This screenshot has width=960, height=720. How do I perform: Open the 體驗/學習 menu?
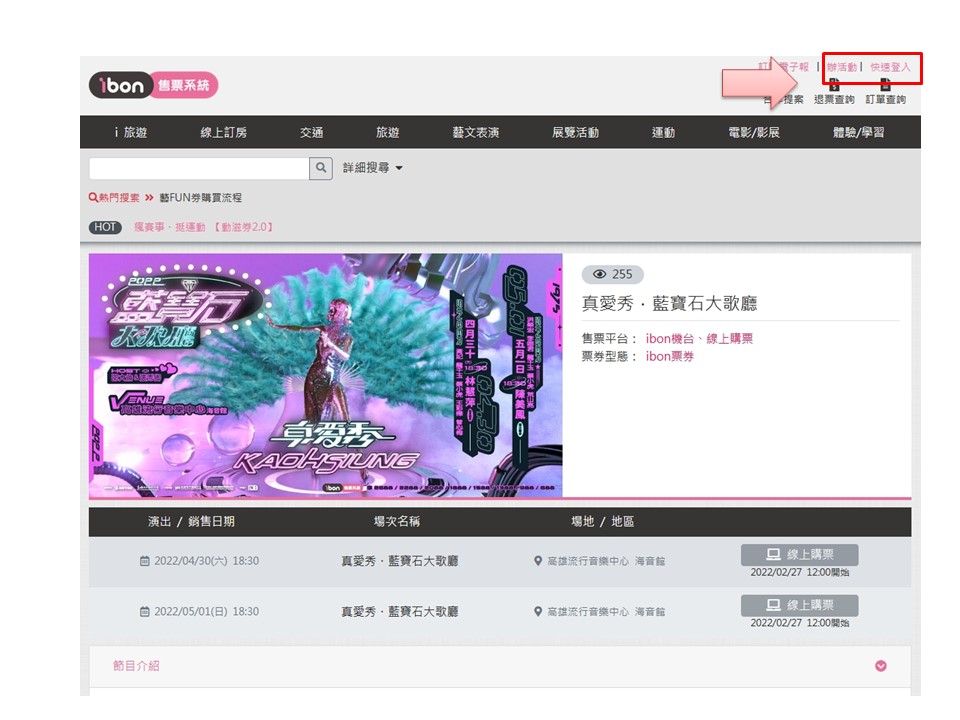point(858,132)
